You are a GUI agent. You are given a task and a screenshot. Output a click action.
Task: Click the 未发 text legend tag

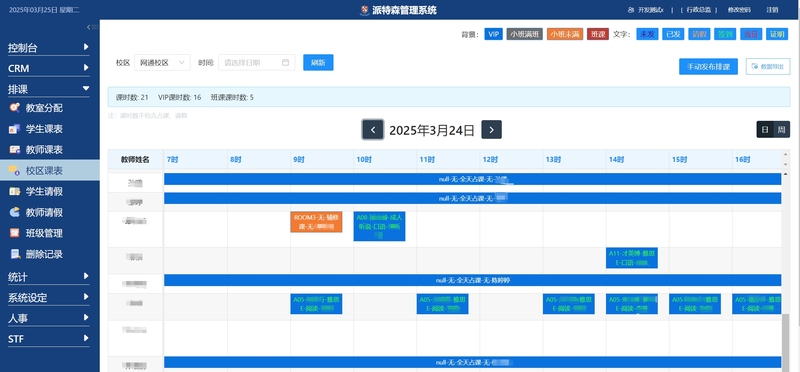click(647, 34)
